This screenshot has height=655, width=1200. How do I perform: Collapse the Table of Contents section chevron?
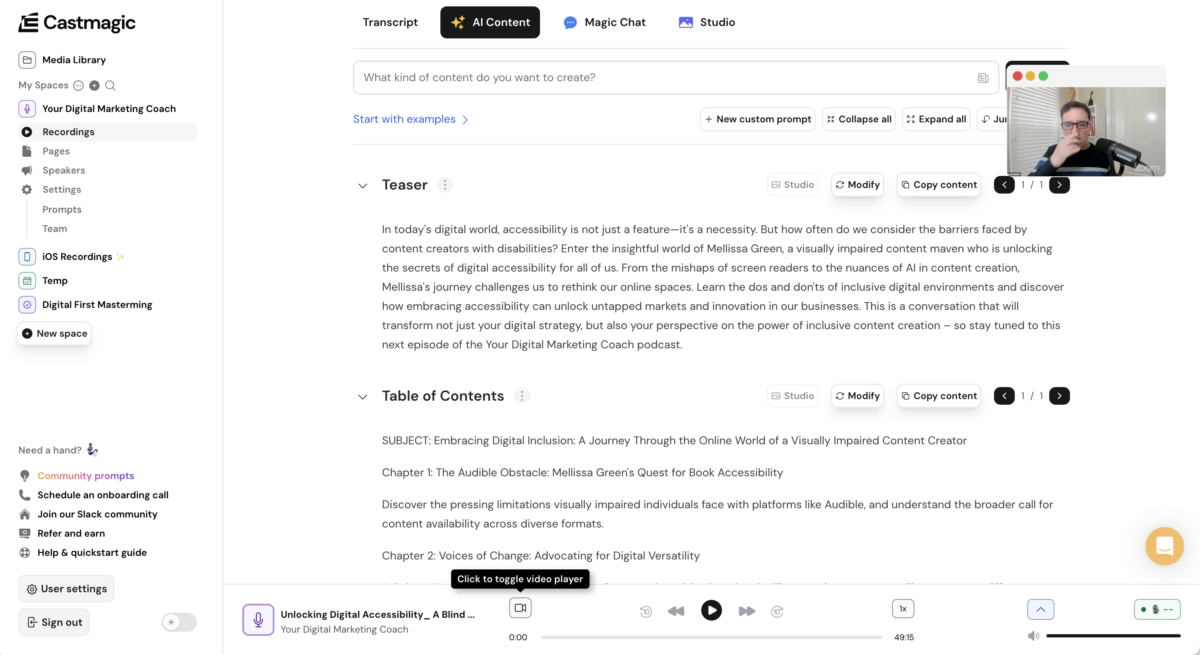point(363,396)
